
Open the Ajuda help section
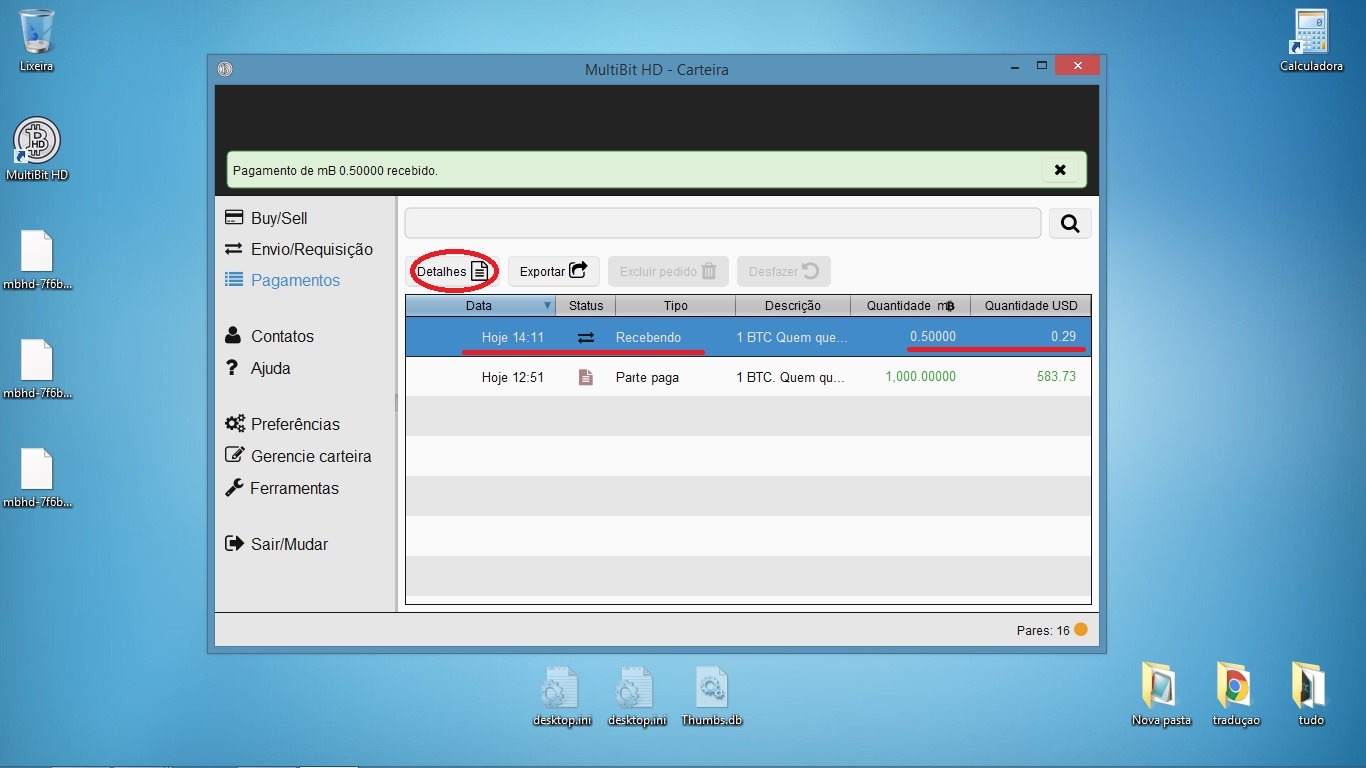click(x=270, y=368)
